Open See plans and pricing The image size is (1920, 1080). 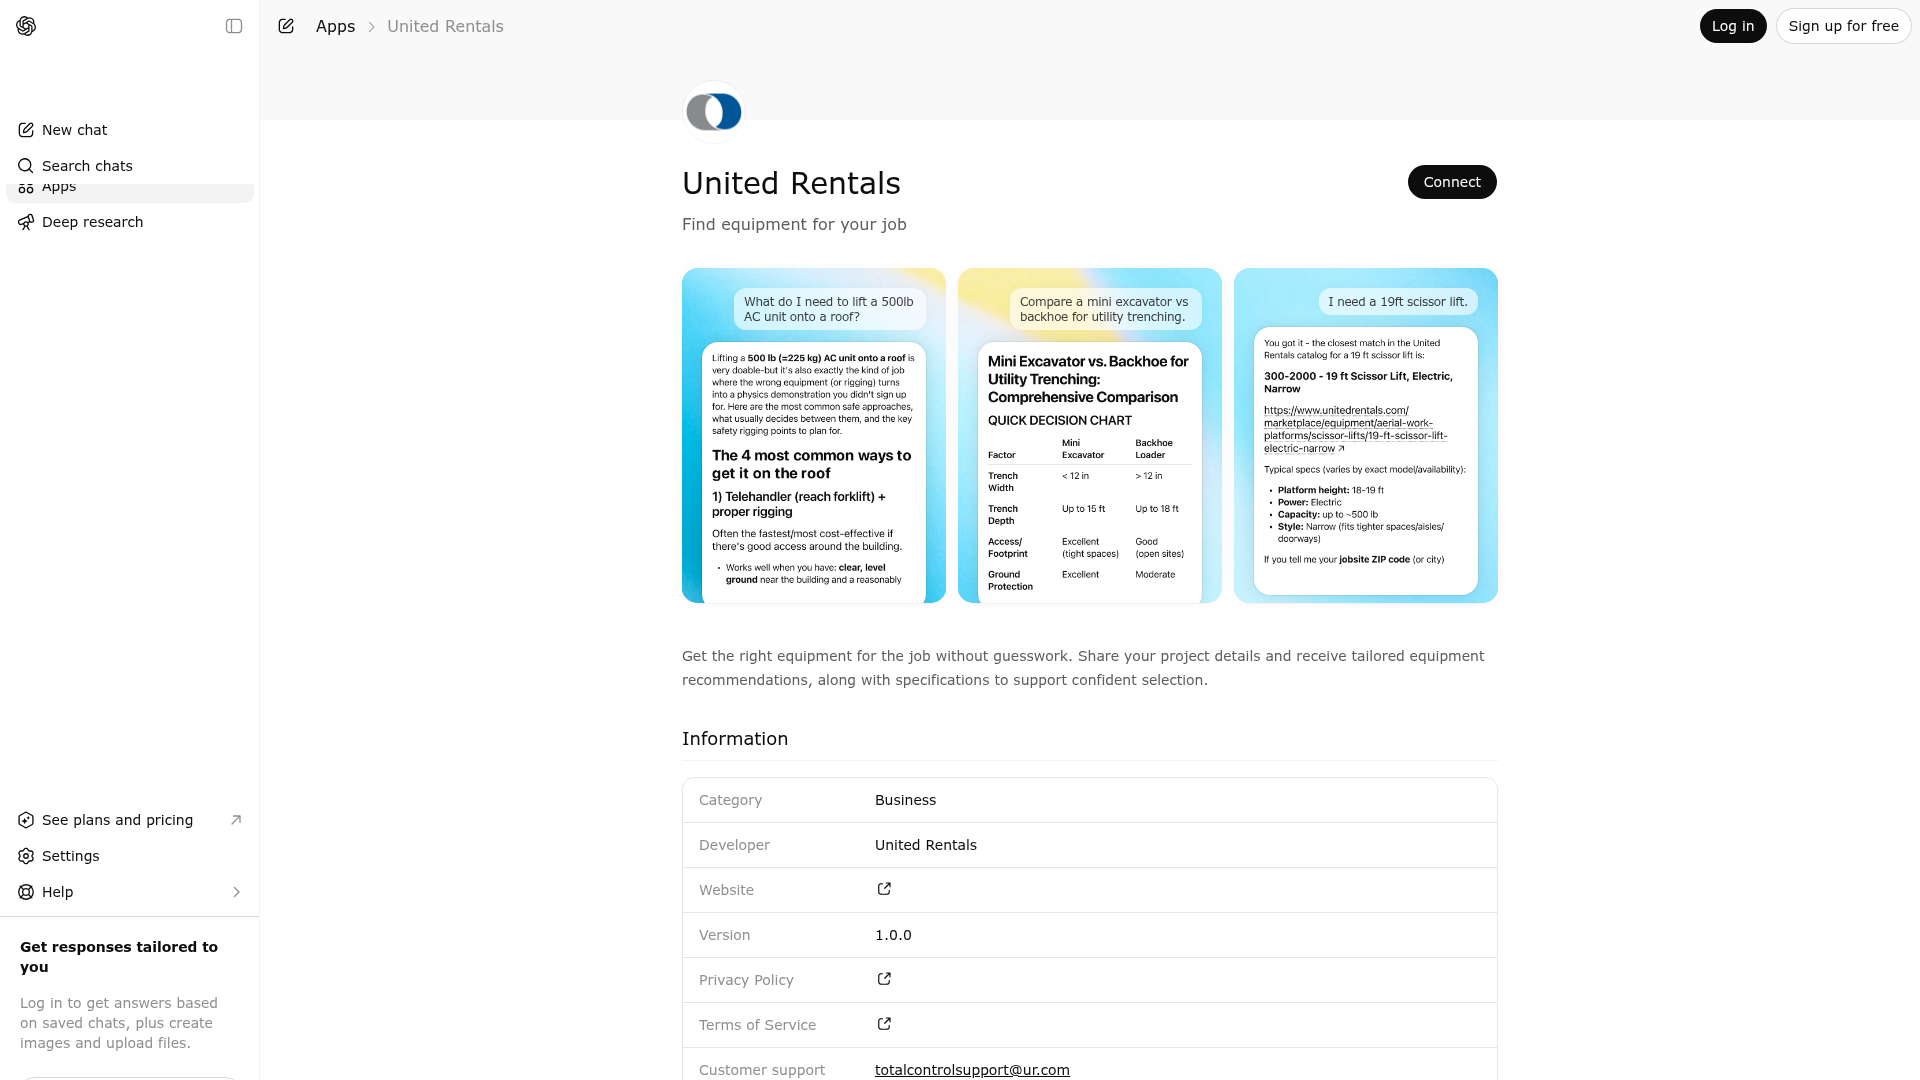(130, 820)
